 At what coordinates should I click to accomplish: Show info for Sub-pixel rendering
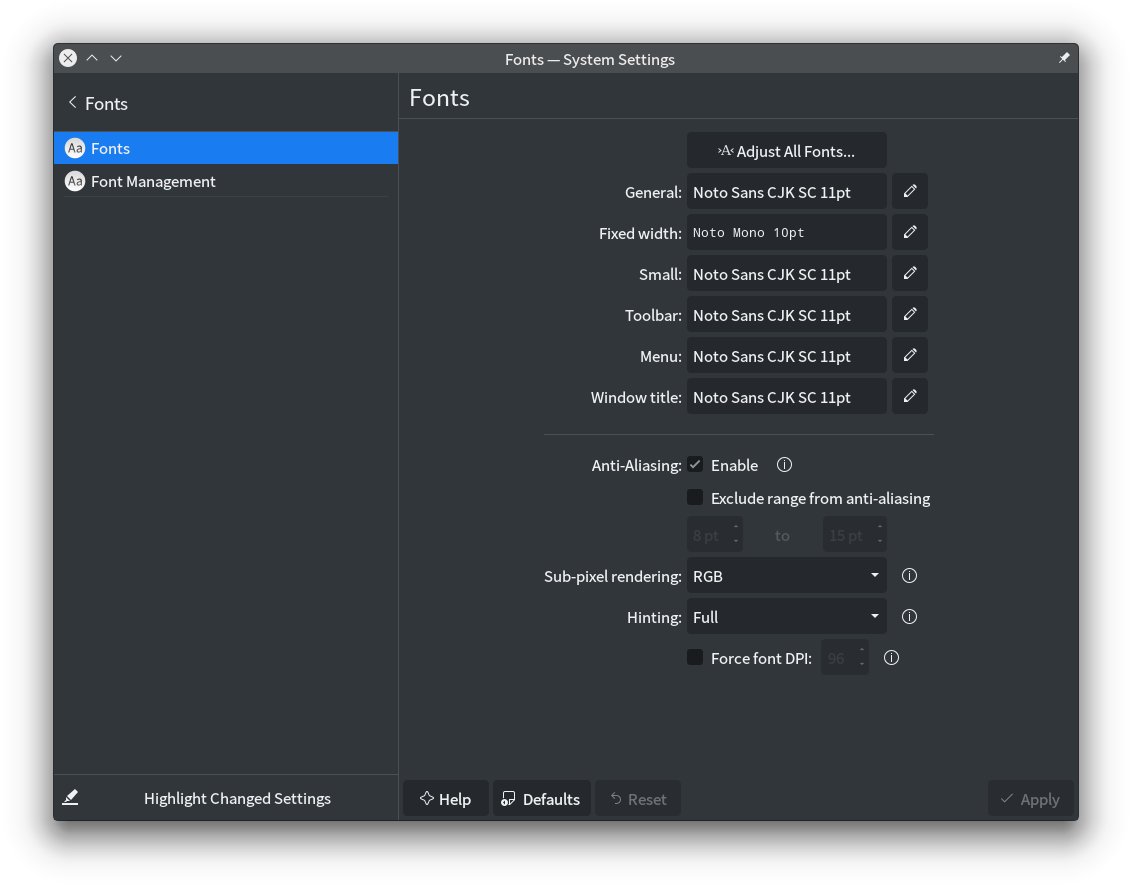pyautogui.click(x=909, y=576)
